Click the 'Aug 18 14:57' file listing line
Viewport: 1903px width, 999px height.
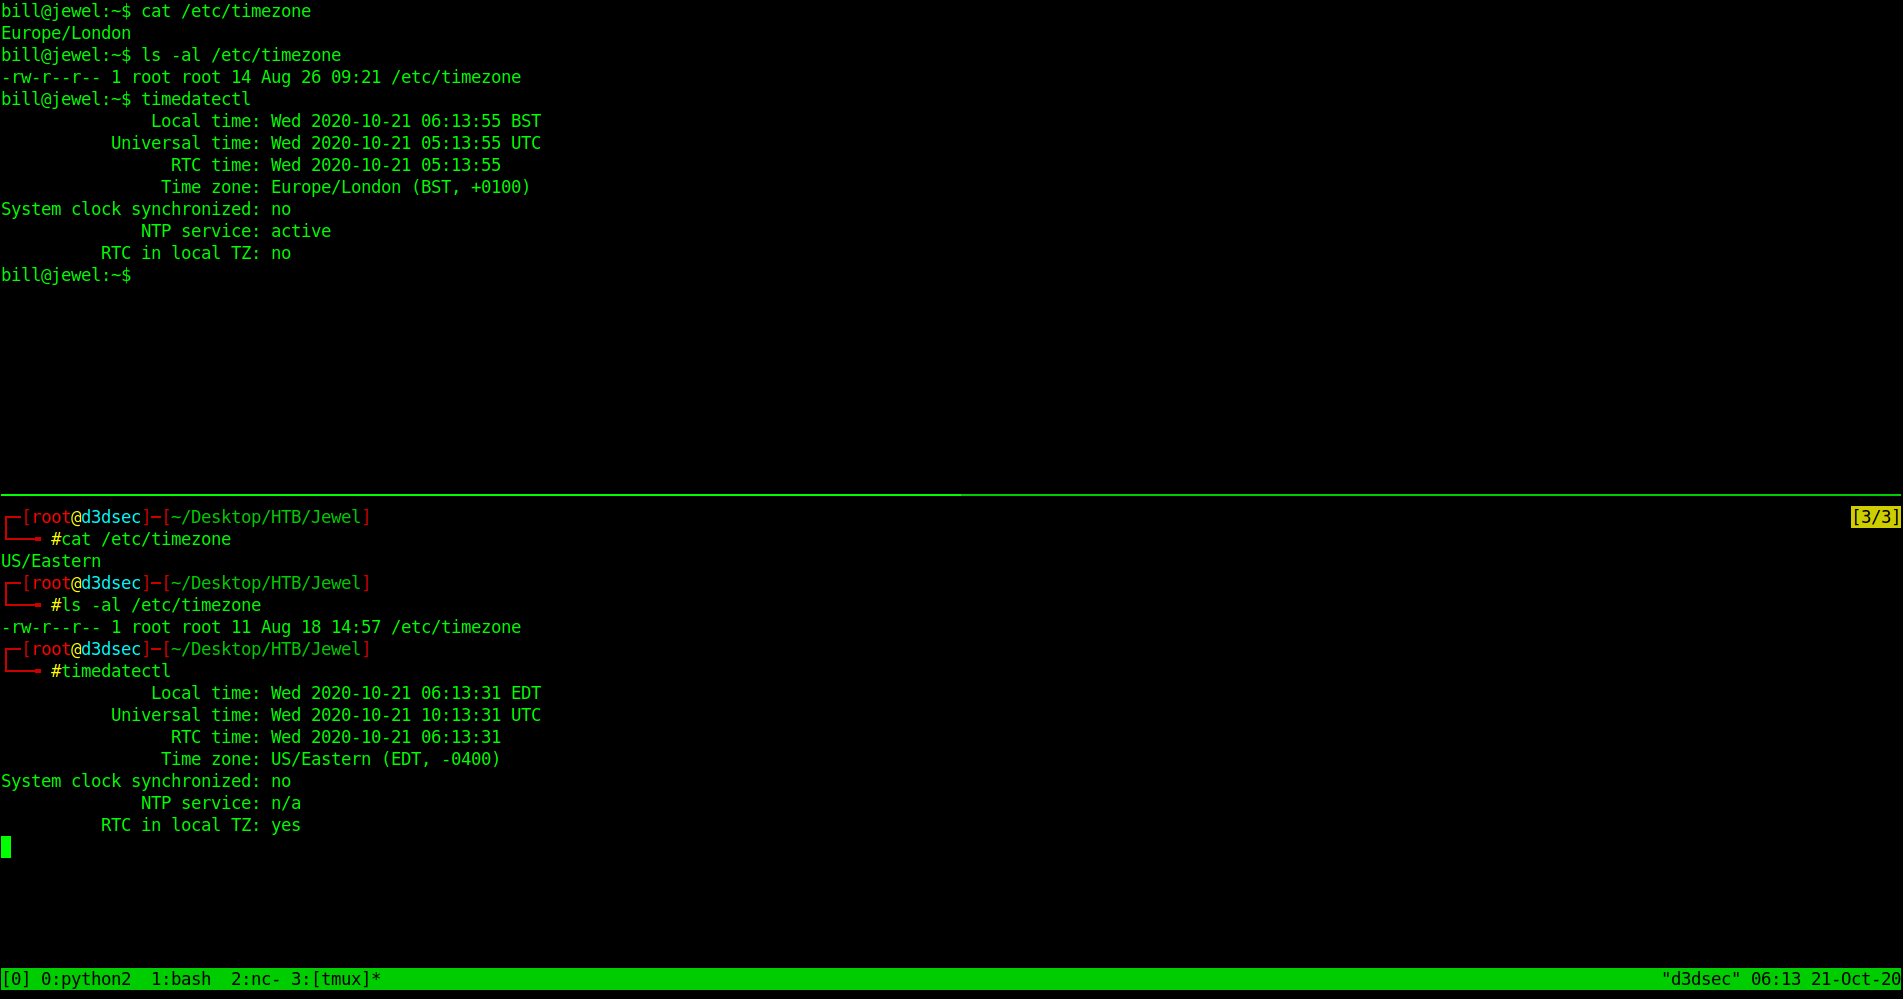click(261, 627)
